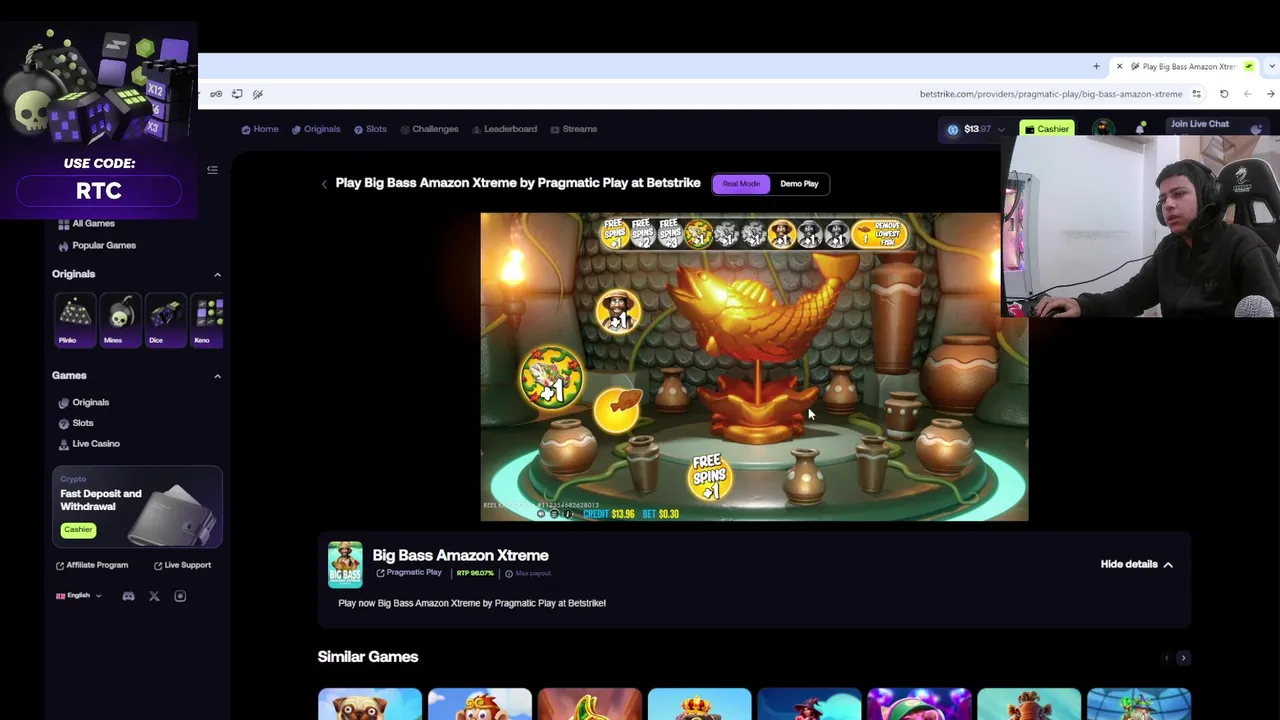Click the browser back arrow
The width and height of the screenshot is (1280, 720).
pyautogui.click(x=1248, y=94)
